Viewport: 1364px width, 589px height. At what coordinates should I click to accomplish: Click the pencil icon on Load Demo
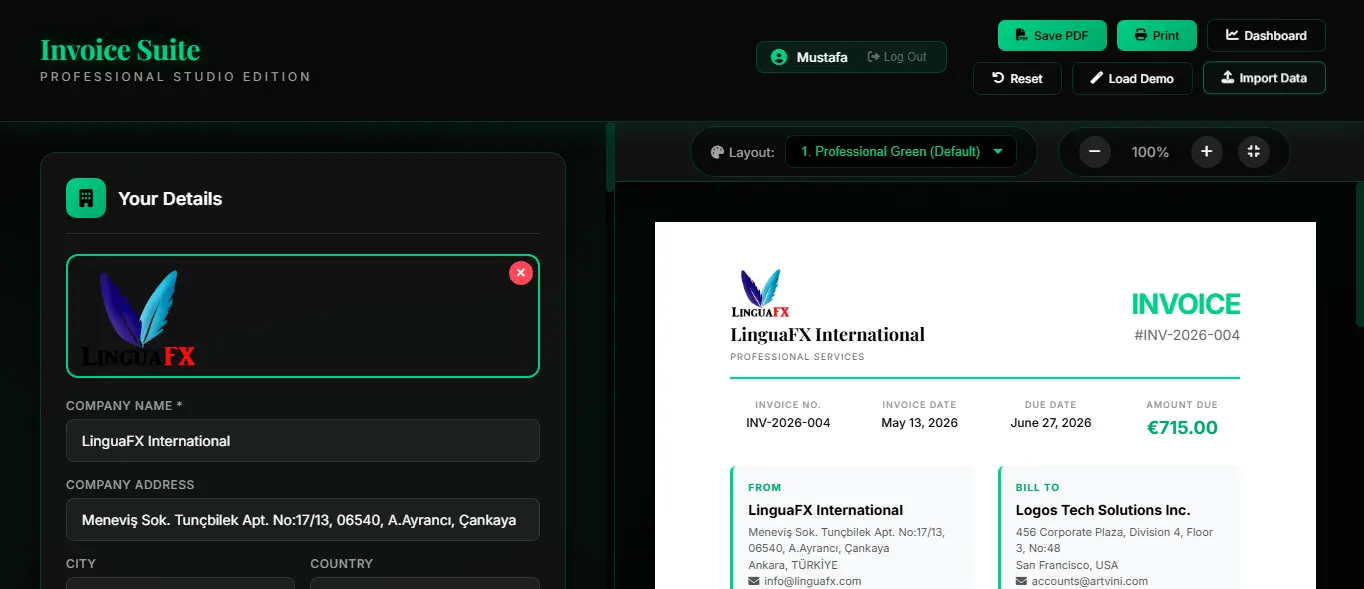coord(1096,78)
